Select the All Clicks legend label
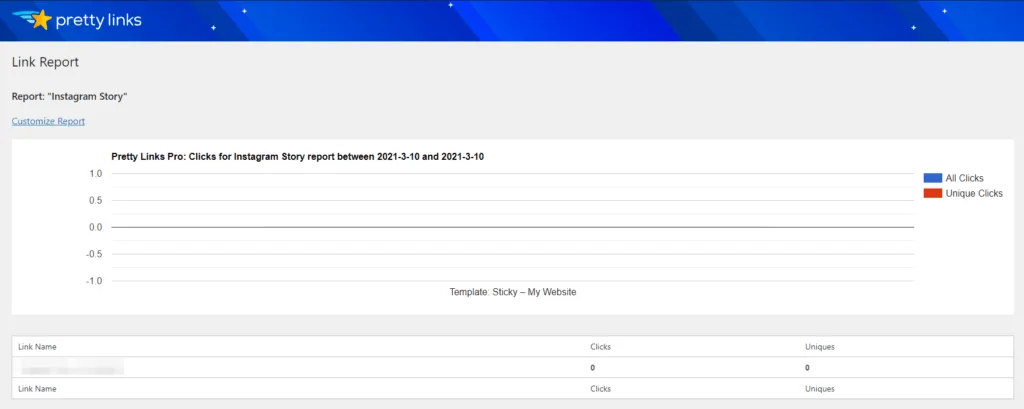Screen dimensions: 1024x409 click(x=965, y=178)
